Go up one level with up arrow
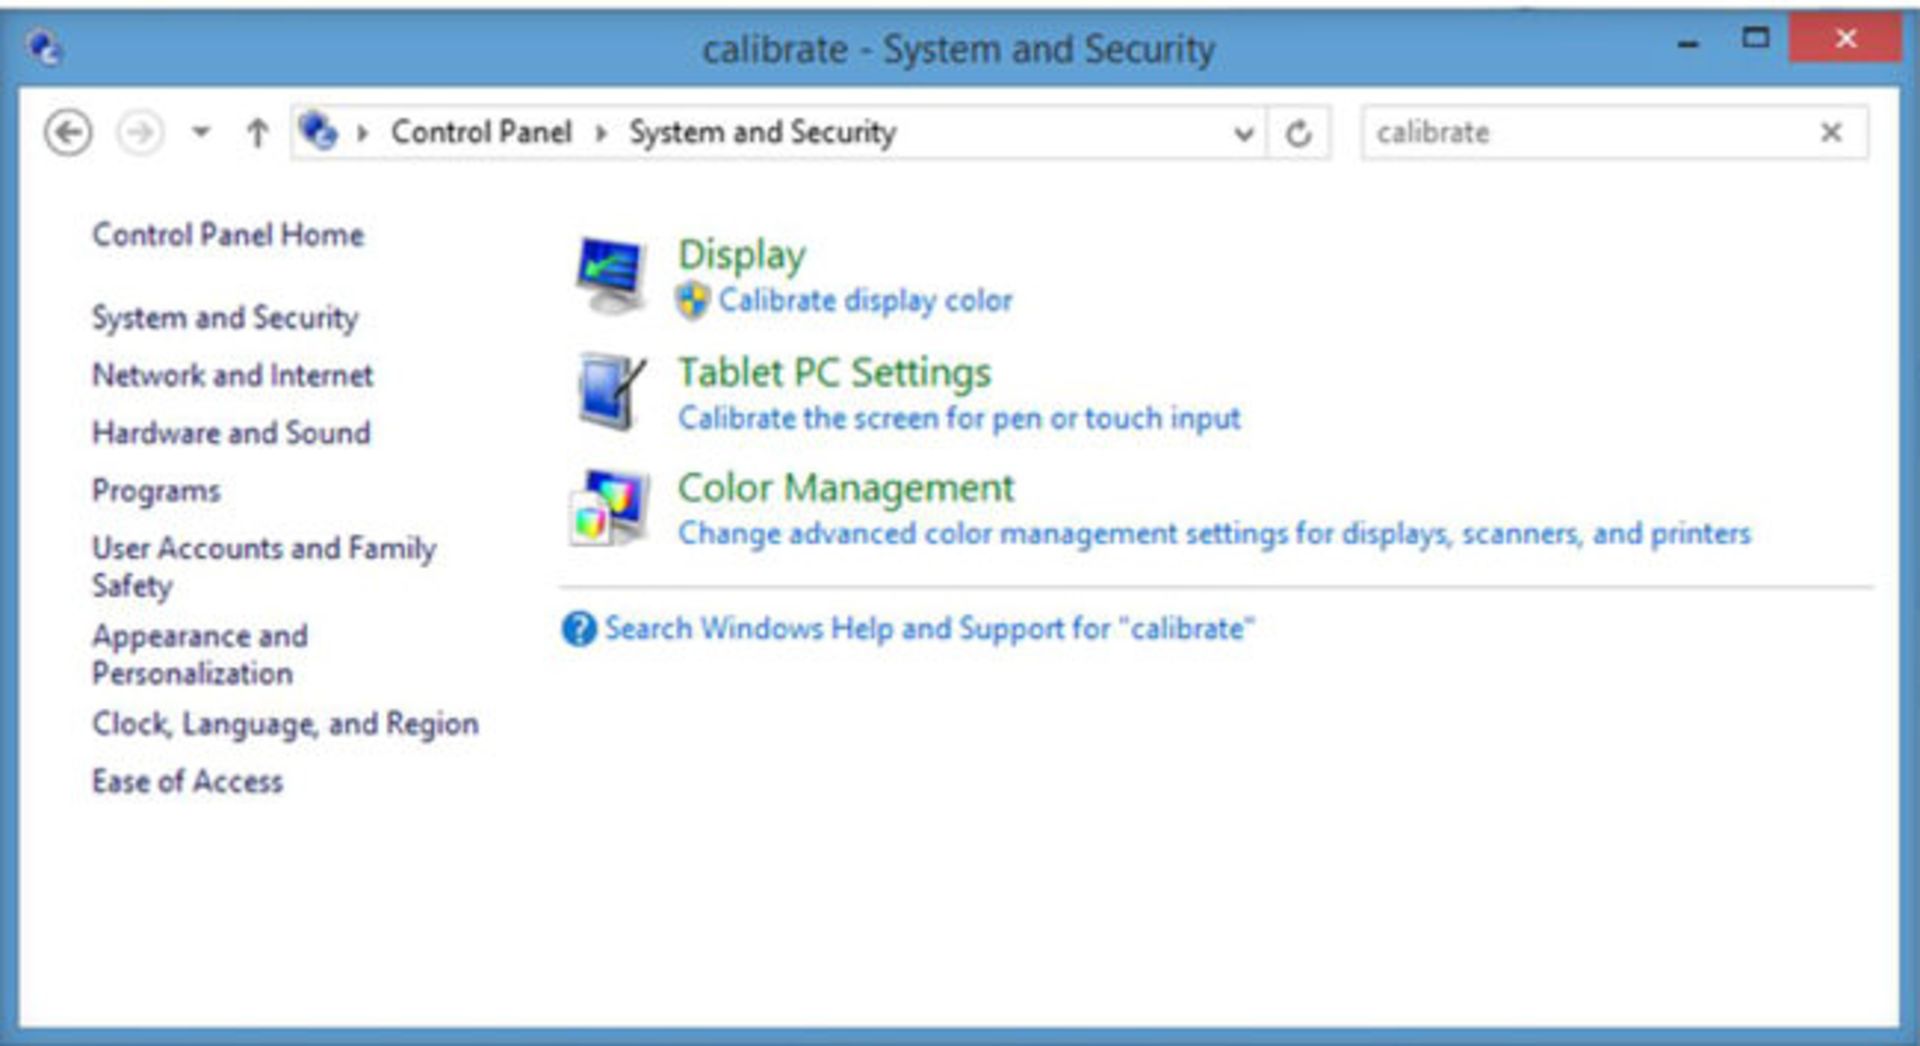The width and height of the screenshot is (1920, 1046). [x=257, y=132]
